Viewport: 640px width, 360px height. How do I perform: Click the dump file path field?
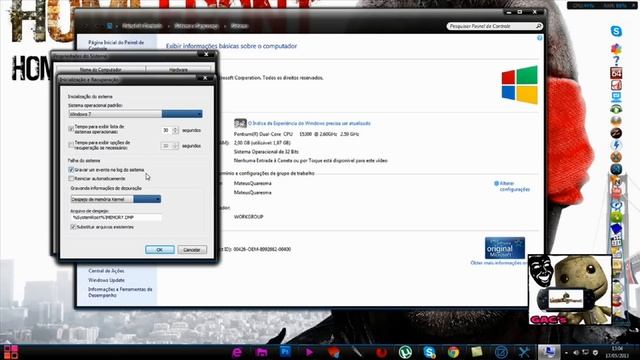coord(116,217)
